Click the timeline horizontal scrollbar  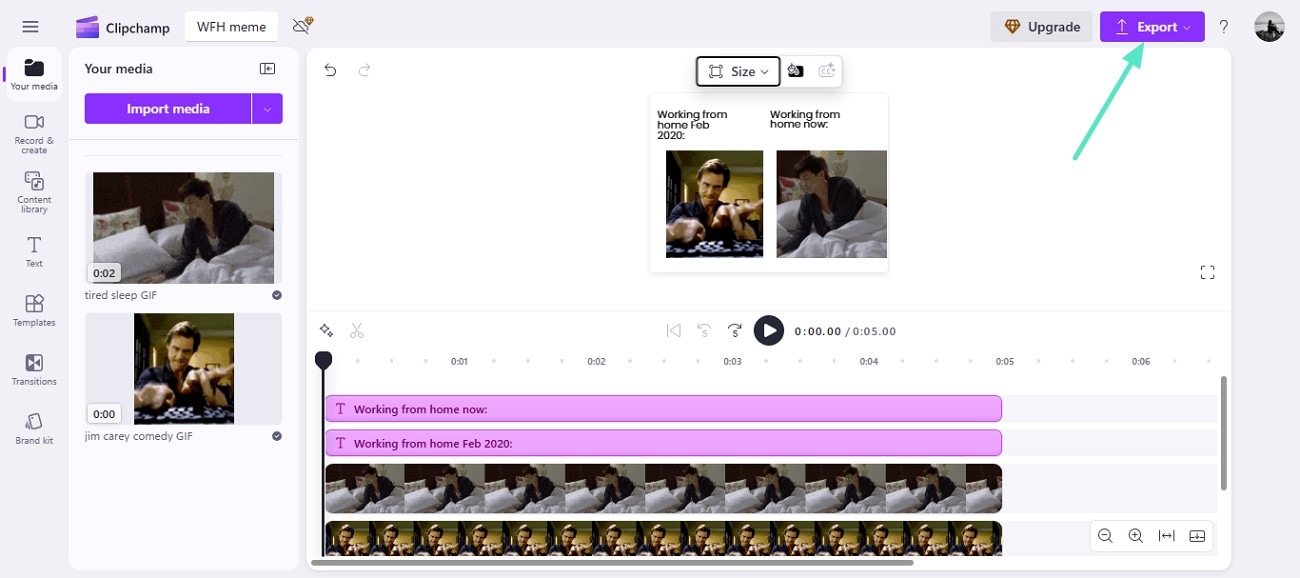click(612, 563)
